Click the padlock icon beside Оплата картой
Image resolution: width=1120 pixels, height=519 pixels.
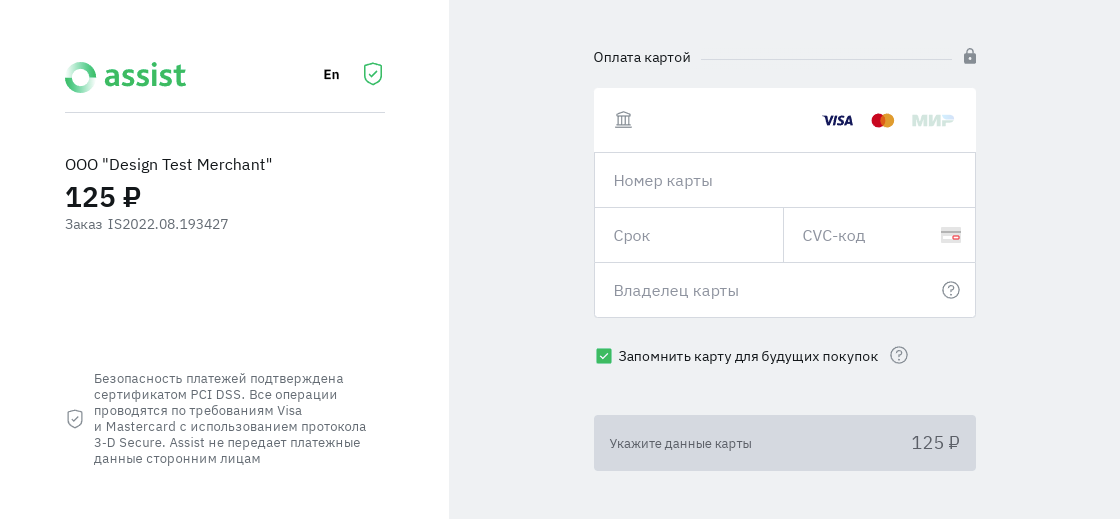969,57
